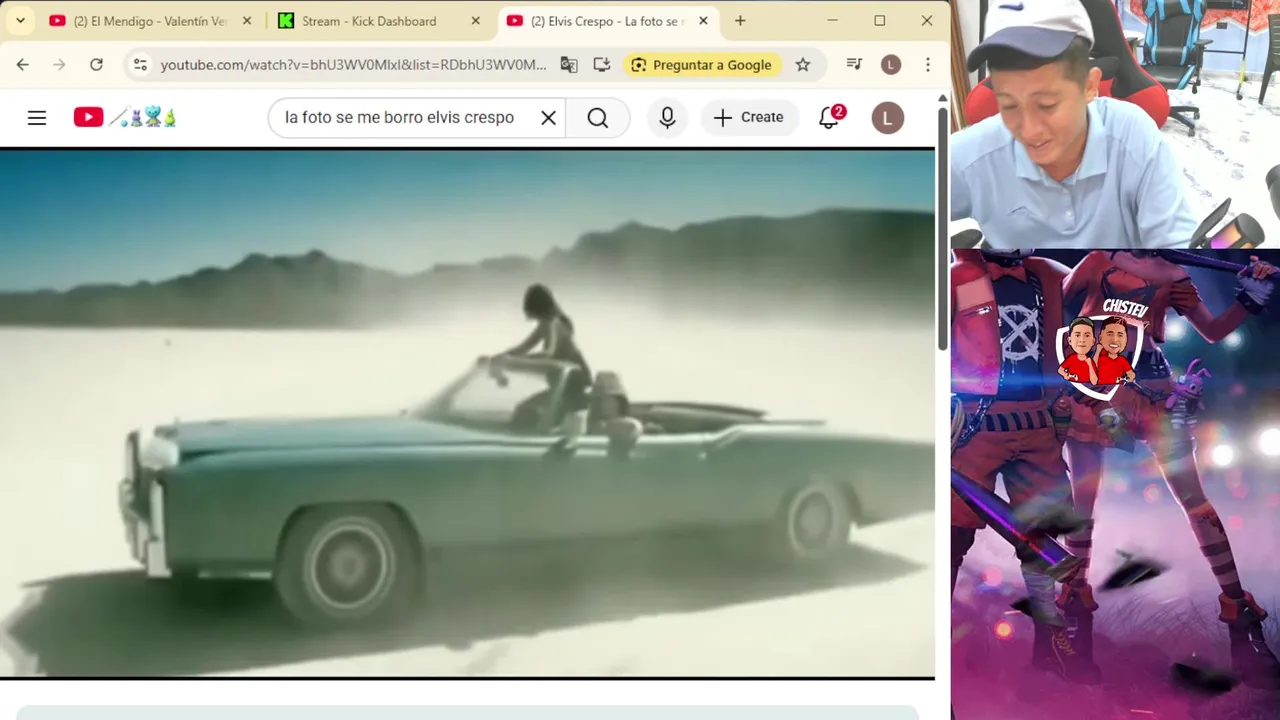Click the YouTube URL in address bar
This screenshot has width=1280, height=720.
(353, 65)
